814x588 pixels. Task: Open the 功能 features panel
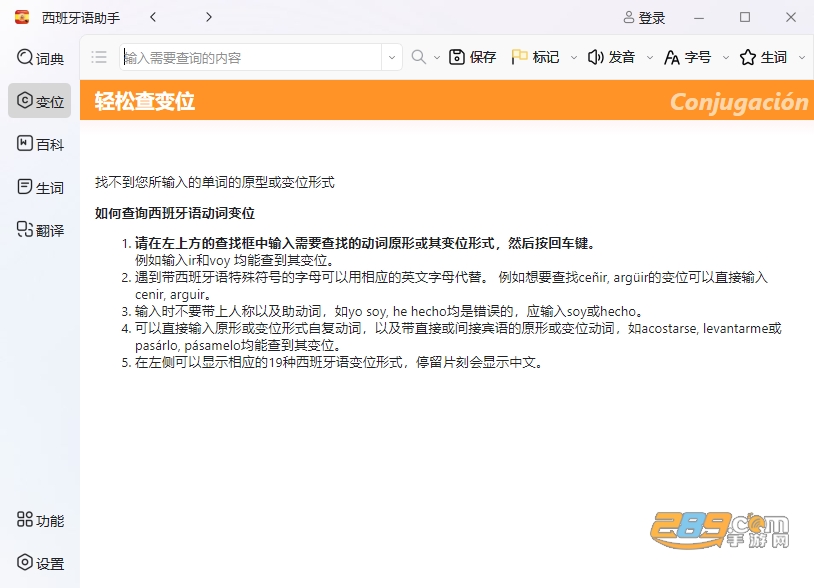pos(40,519)
